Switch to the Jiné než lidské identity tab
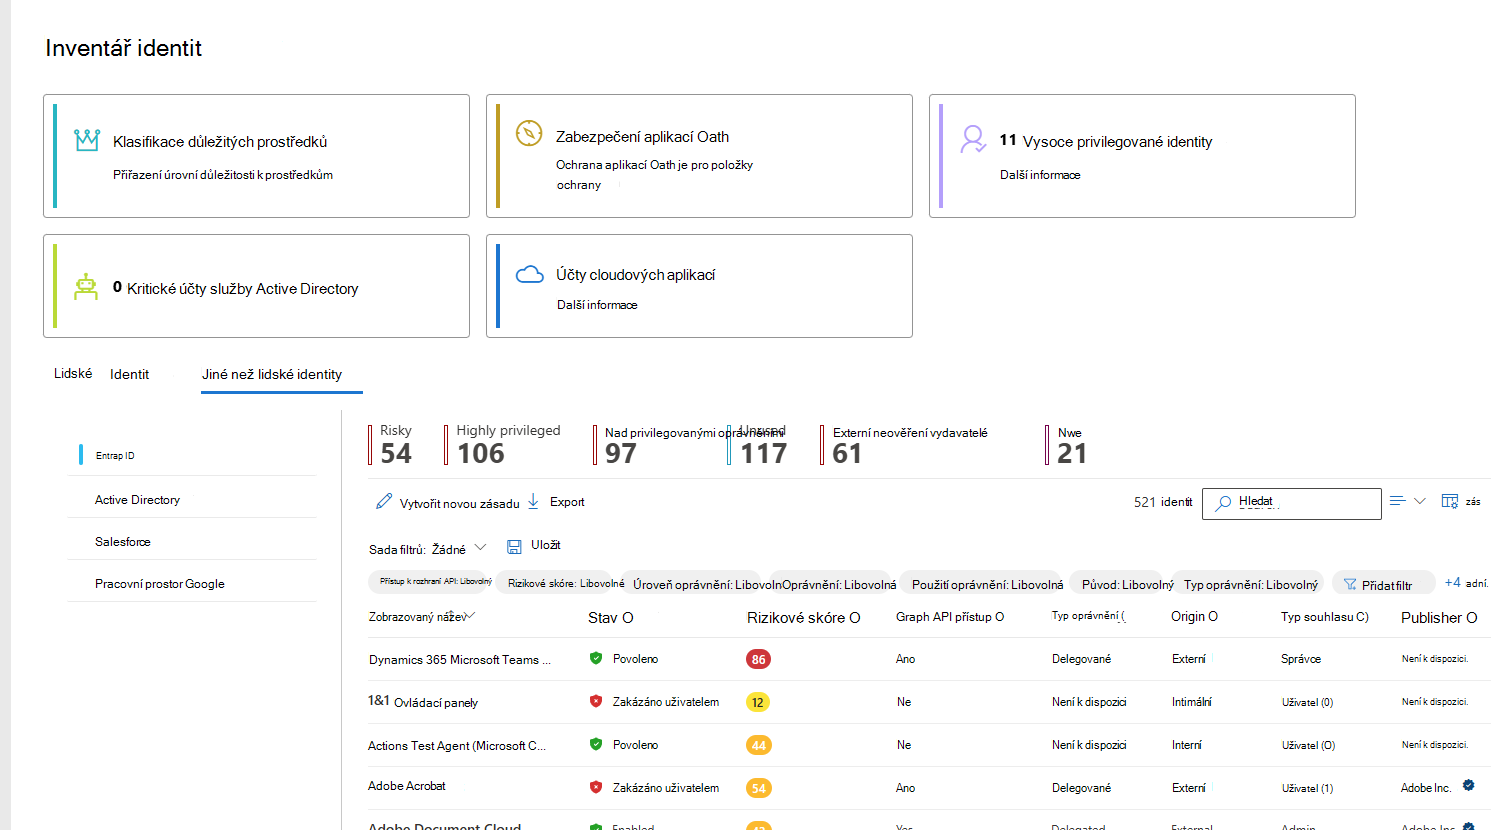The height and width of the screenshot is (830, 1491). tap(272, 374)
